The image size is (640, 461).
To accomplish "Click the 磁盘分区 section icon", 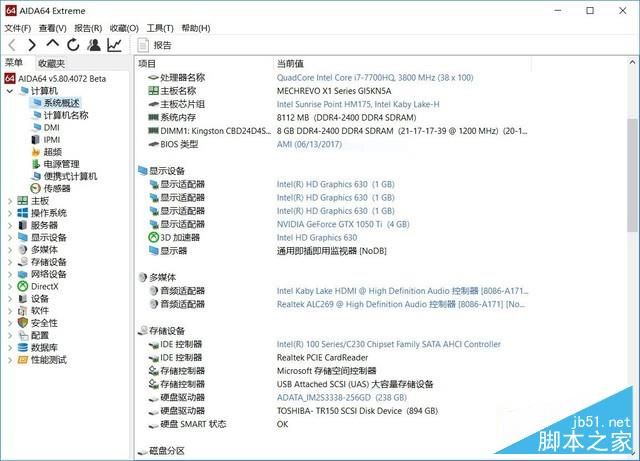I will [142, 451].
